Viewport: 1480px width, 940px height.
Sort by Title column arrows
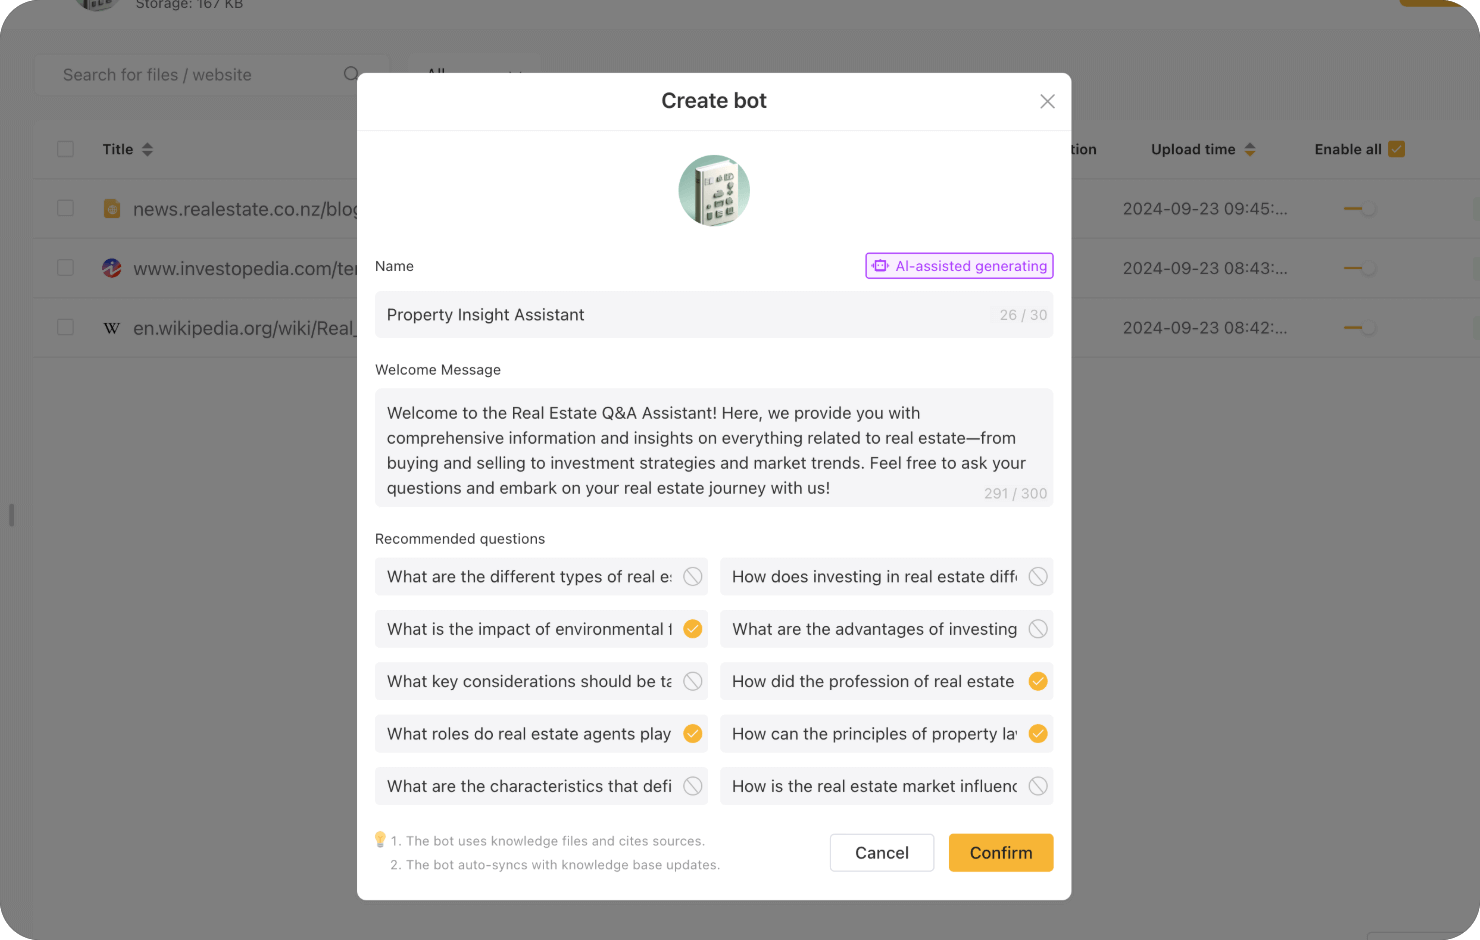tap(147, 149)
